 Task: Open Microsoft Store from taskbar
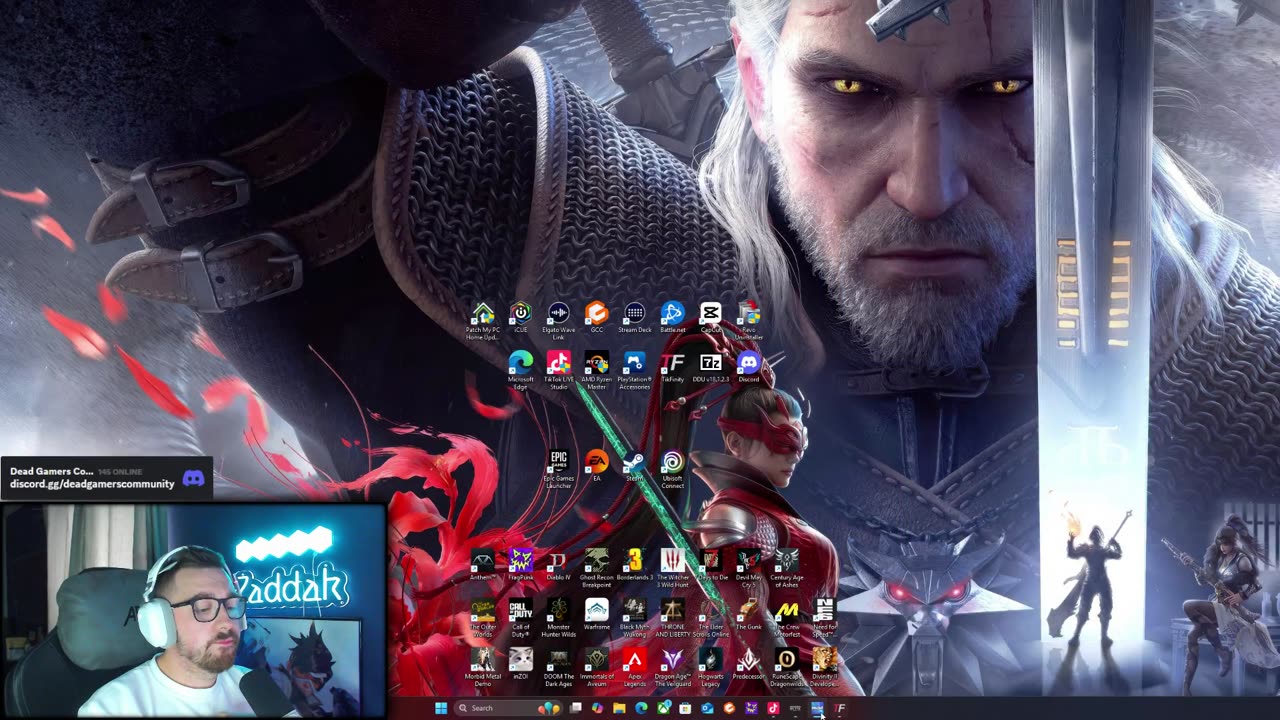point(685,708)
